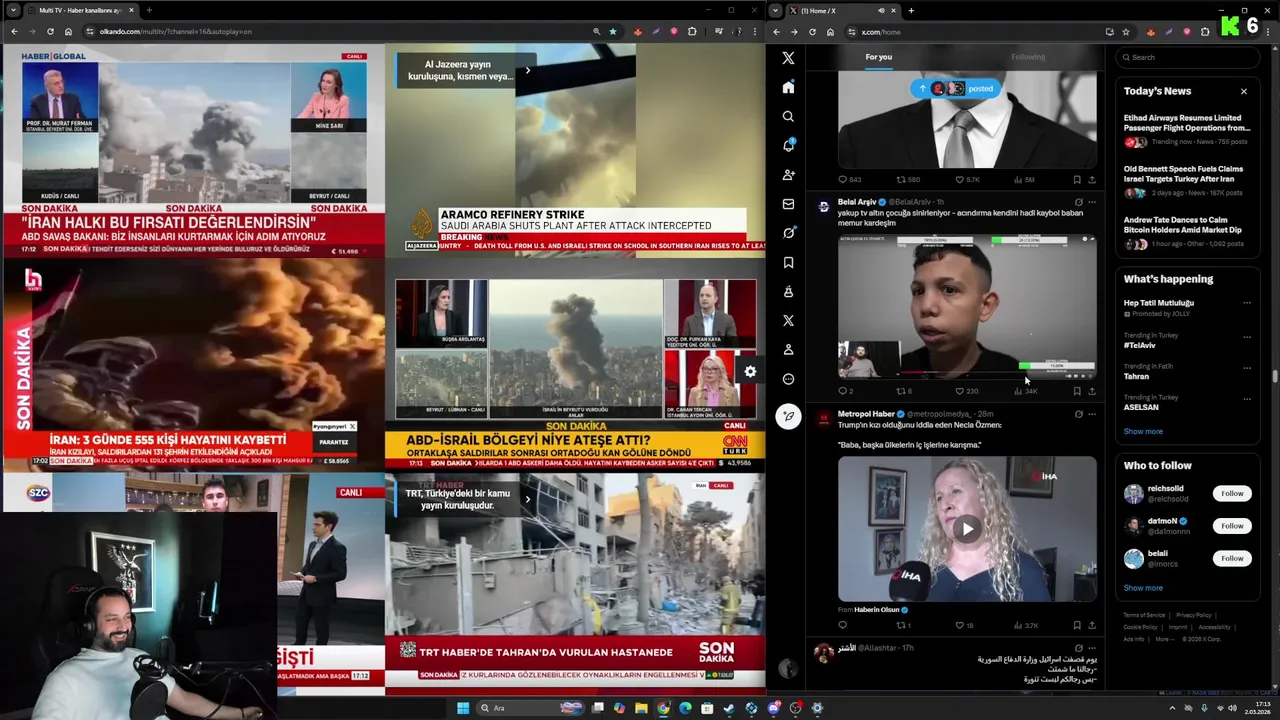This screenshot has width=1280, height=720.
Task: Open Haber Global live stream tile
Action: click(193, 150)
